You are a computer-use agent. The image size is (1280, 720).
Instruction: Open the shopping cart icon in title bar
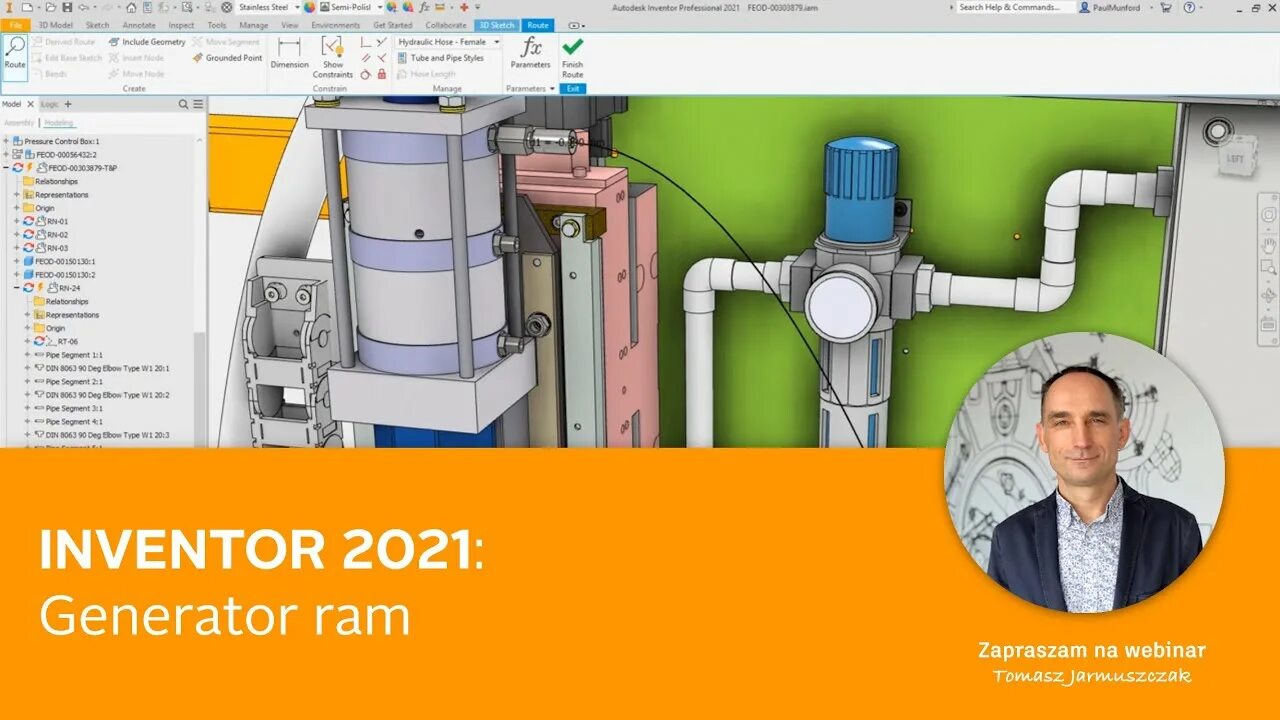pyautogui.click(x=1166, y=7)
